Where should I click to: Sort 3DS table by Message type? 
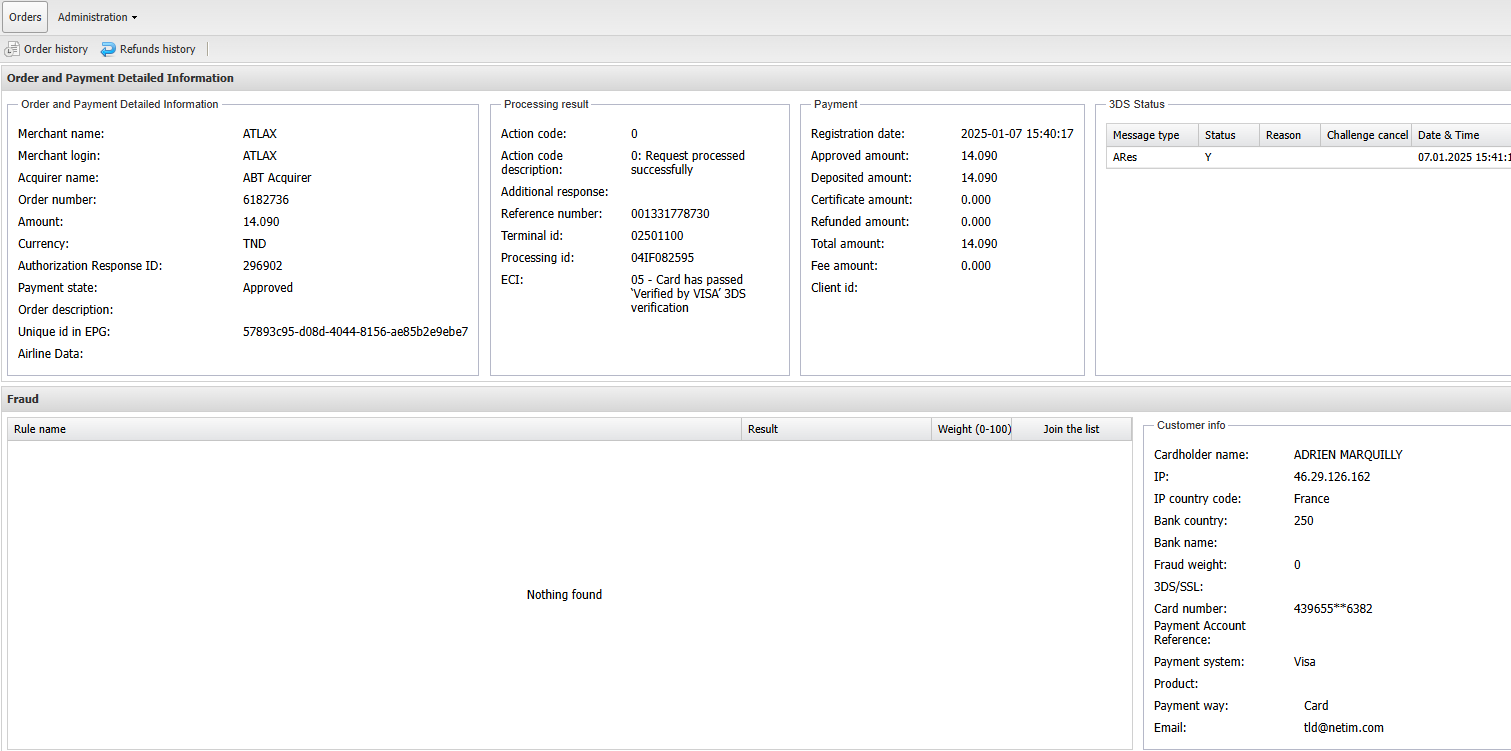pyautogui.click(x=1151, y=135)
